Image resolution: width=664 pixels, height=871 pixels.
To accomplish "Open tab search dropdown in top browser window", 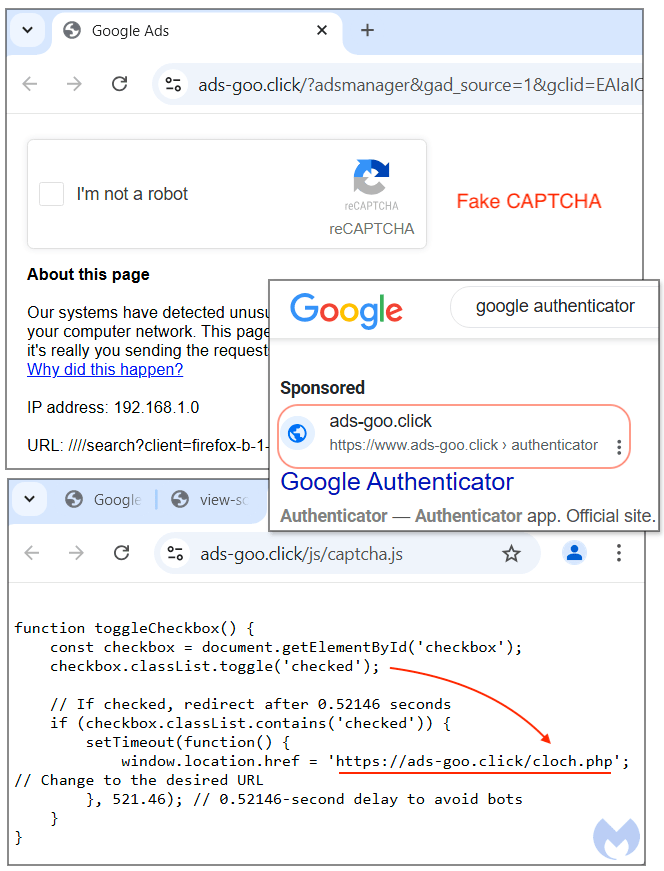I will [x=27, y=30].
